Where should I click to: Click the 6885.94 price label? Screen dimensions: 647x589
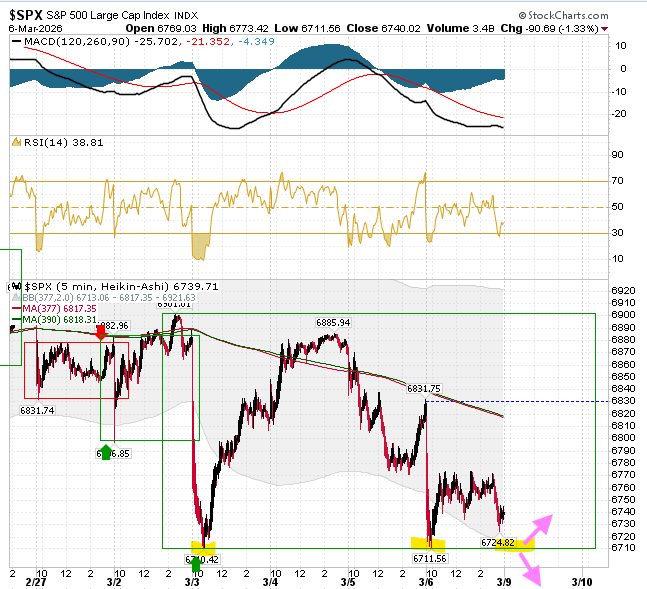[333, 323]
